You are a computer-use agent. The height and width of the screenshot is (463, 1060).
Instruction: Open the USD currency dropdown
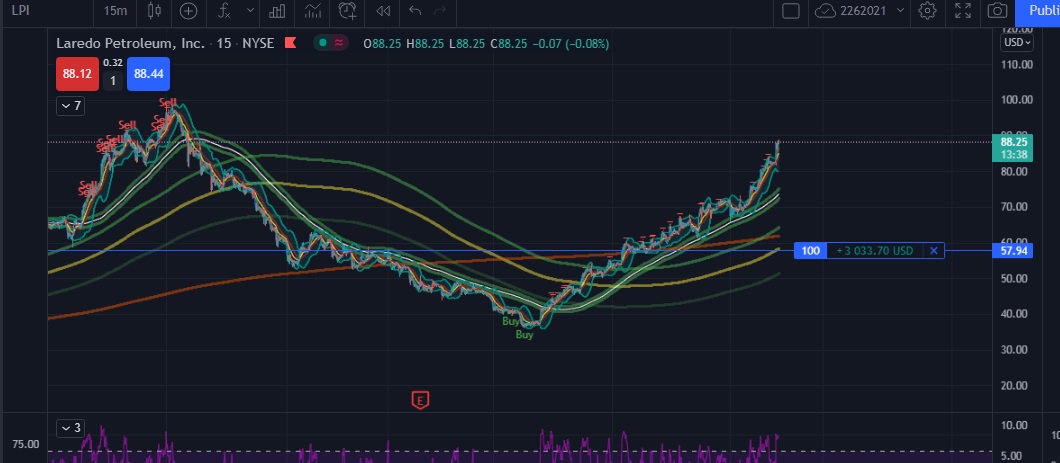click(1017, 42)
